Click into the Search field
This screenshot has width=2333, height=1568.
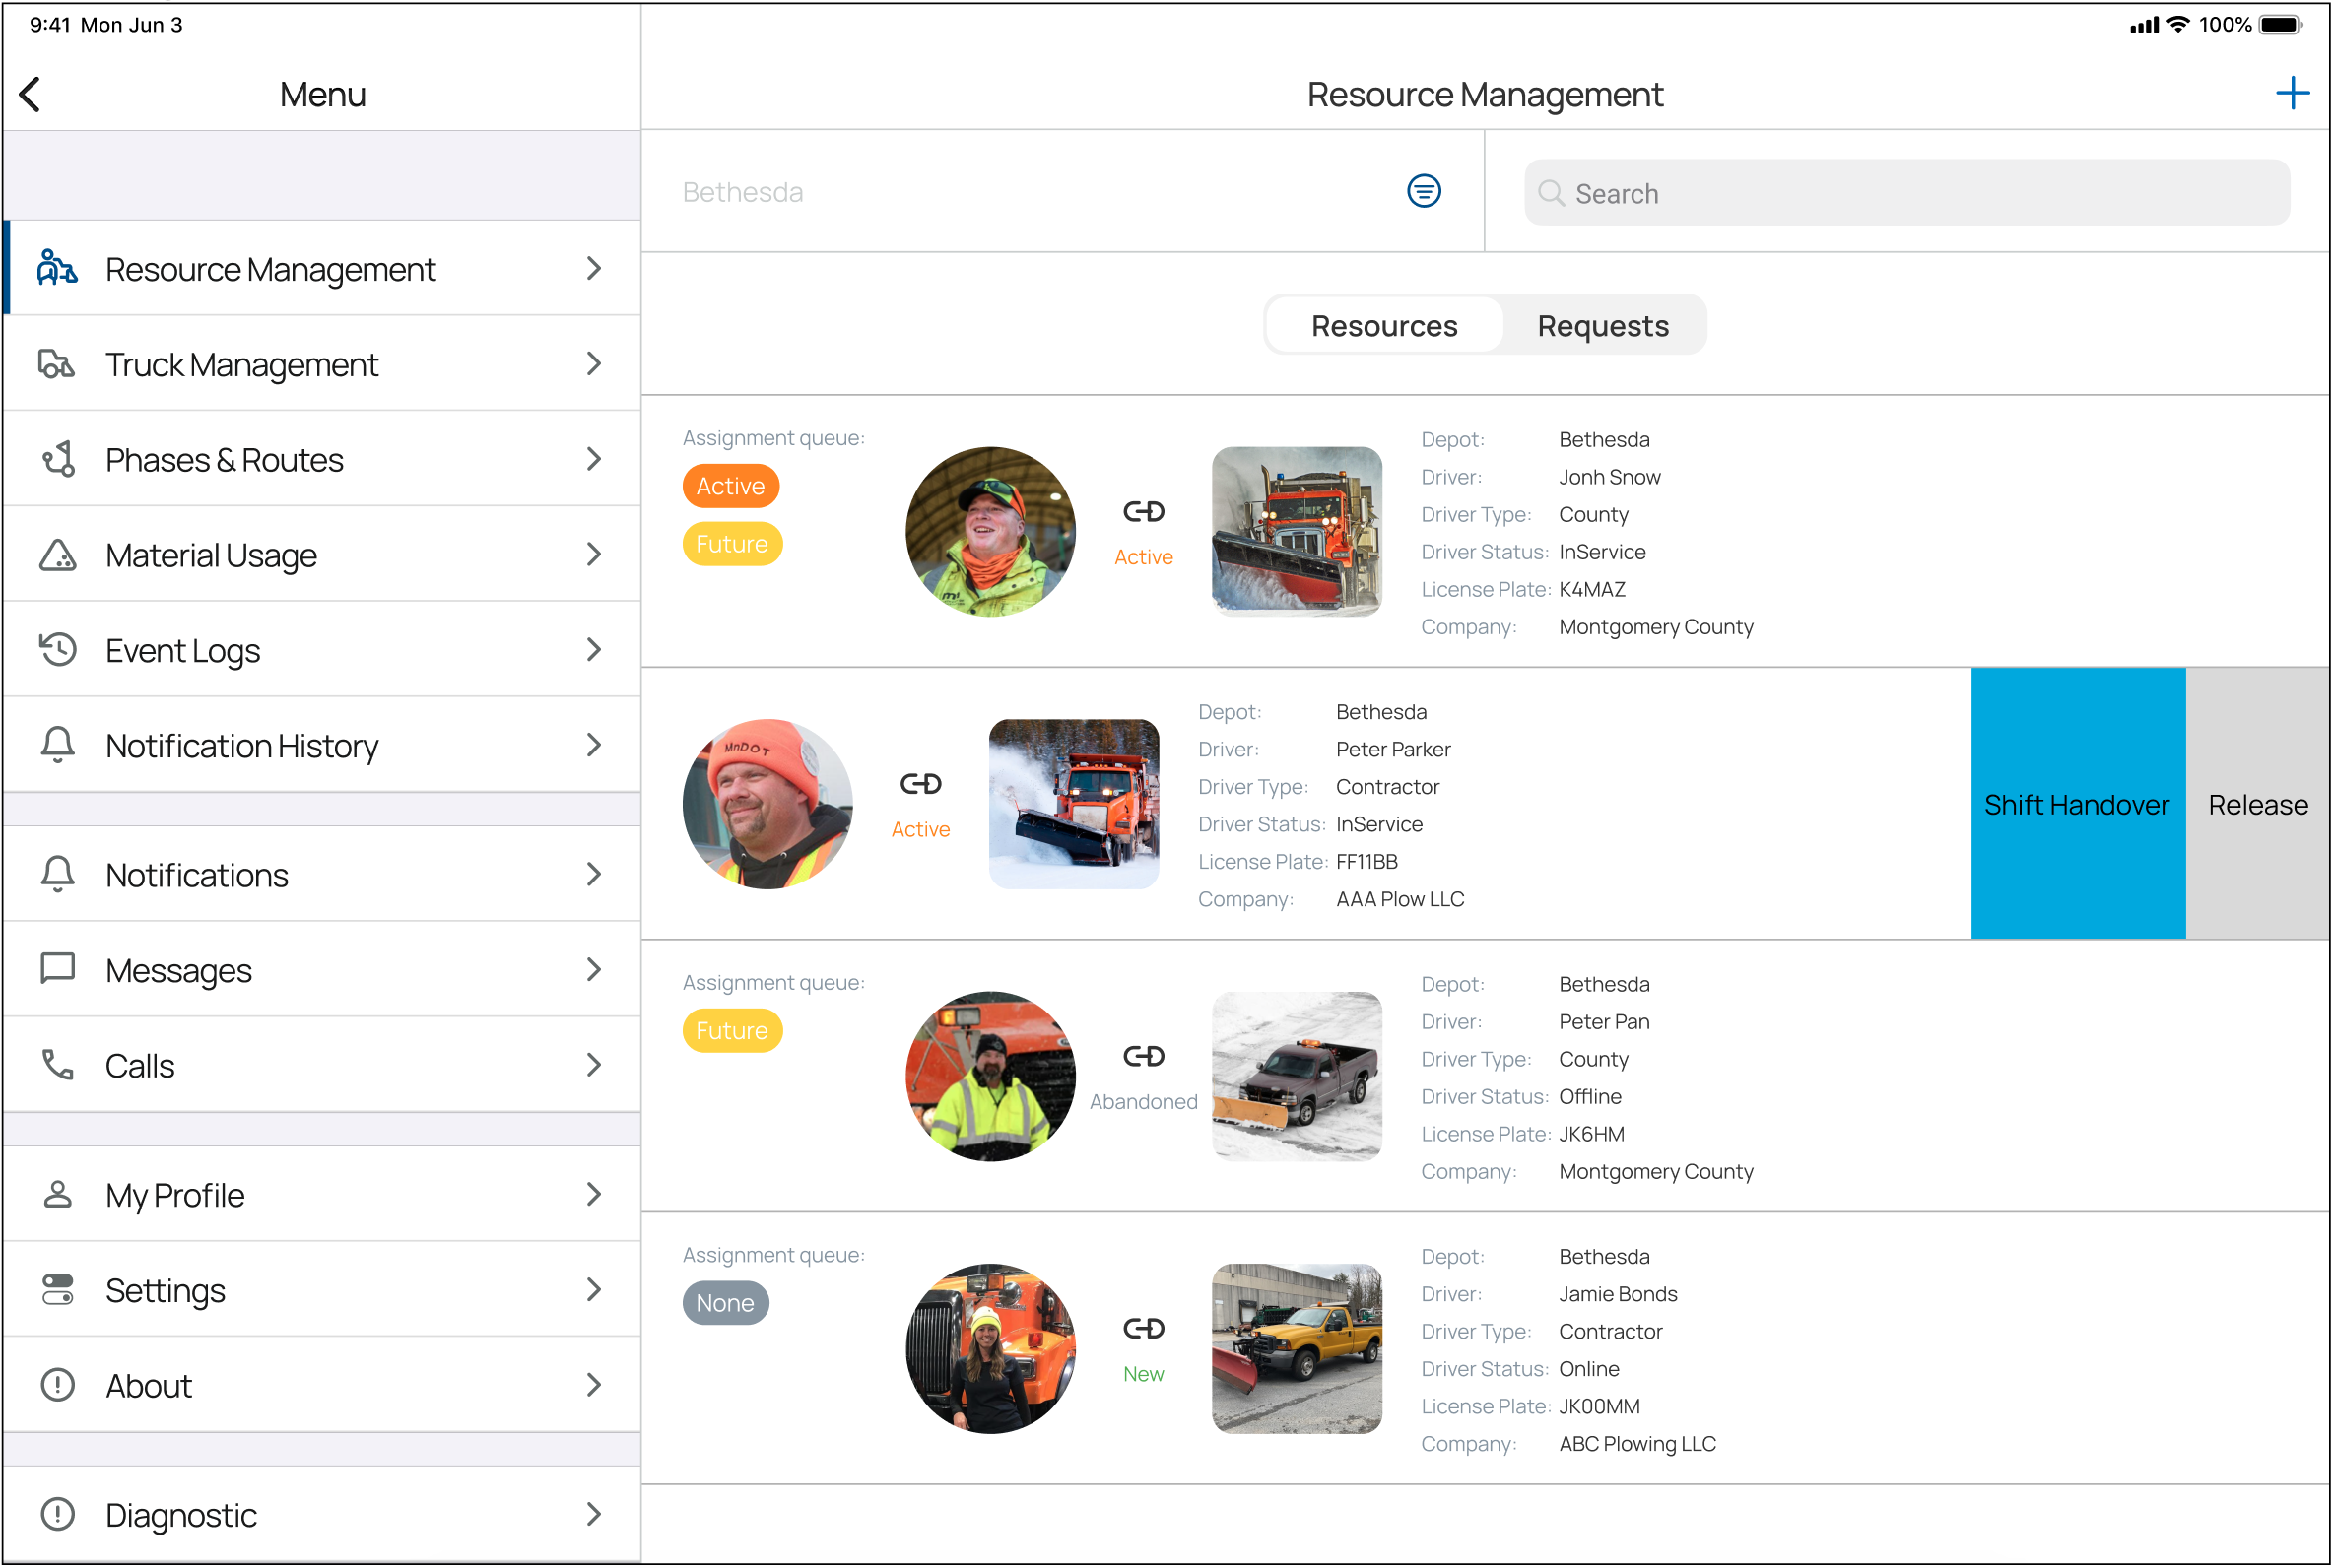coord(1905,193)
